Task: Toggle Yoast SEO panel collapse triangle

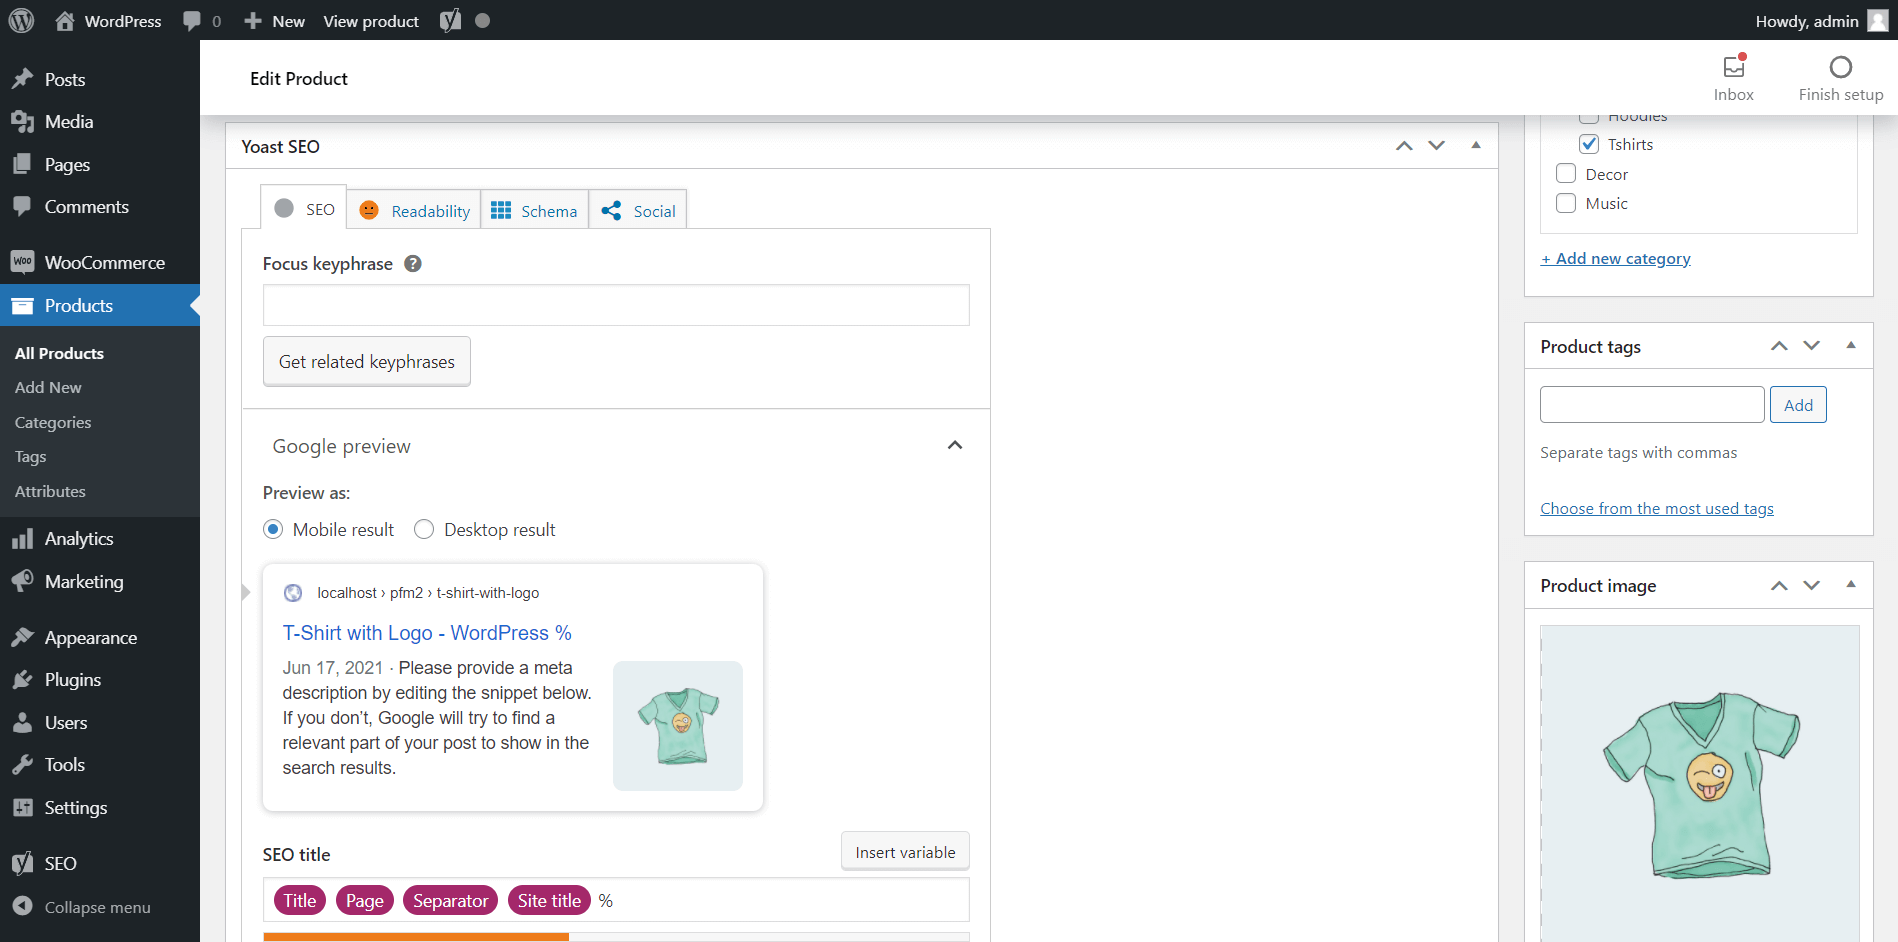Action: [x=1476, y=146]
